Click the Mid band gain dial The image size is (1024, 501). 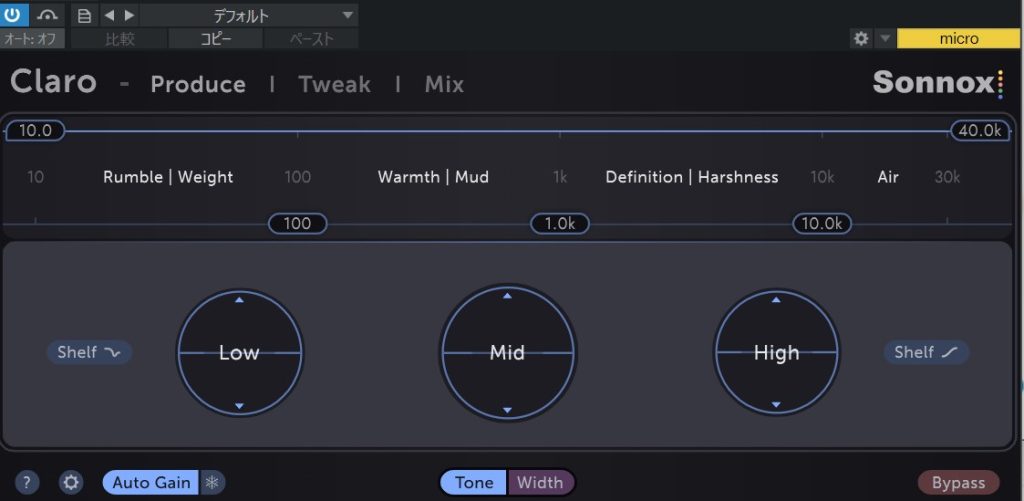point(508,352)
